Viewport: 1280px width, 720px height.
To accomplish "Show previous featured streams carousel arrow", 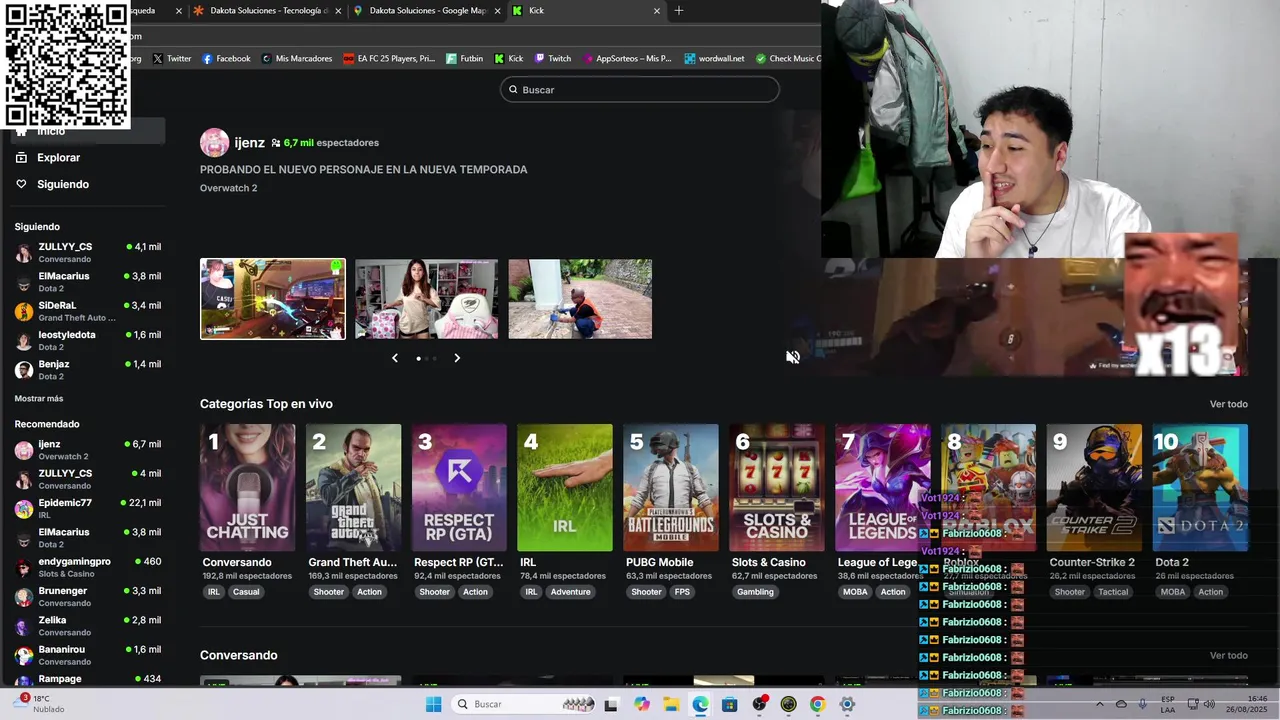I will click(x=395, y=358).
